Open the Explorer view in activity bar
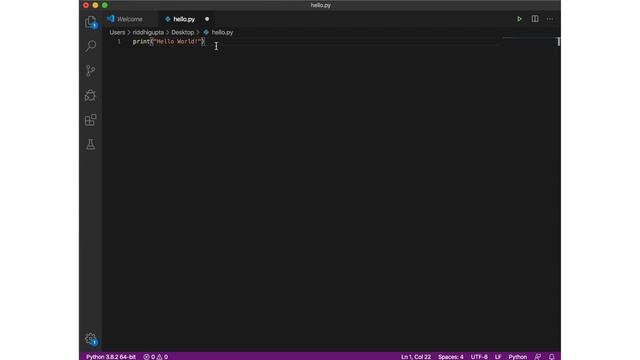640x360 pixels. click(91, 22)
